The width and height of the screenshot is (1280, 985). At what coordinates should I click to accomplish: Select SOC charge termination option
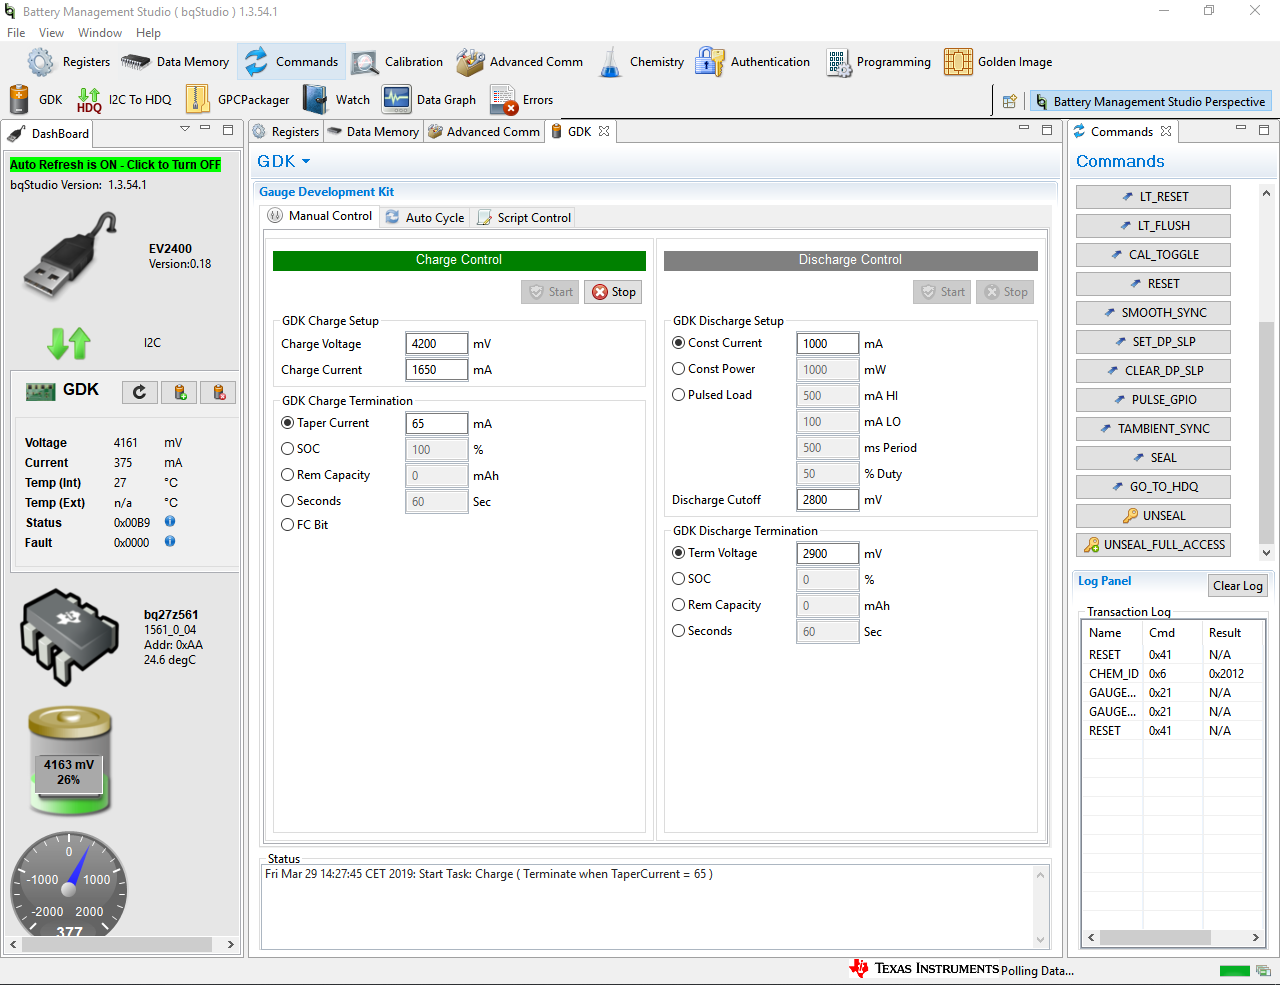[288, 449]
